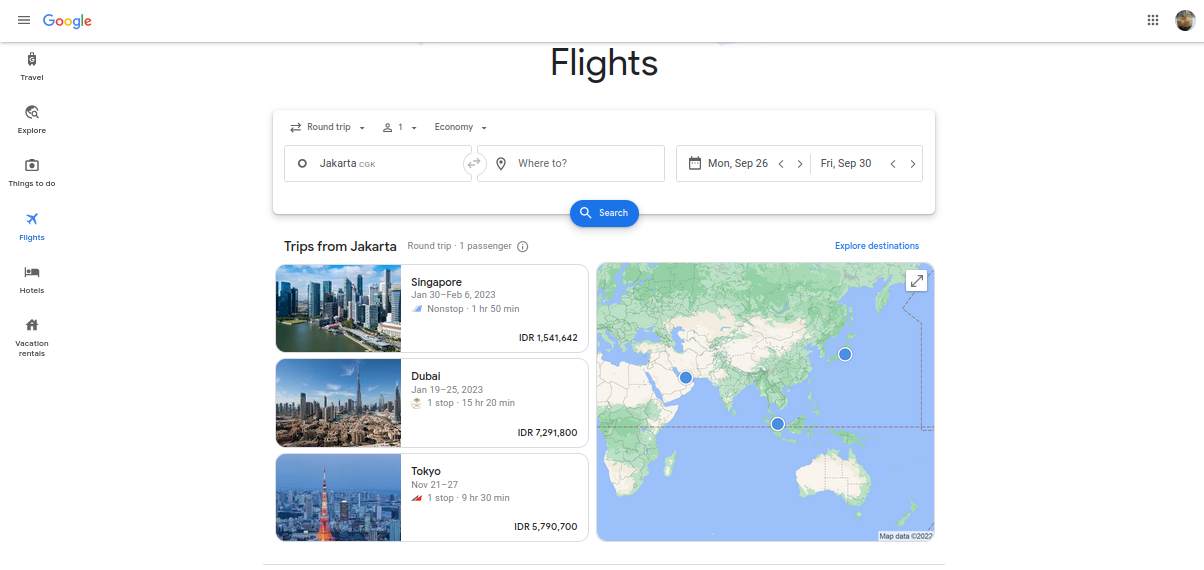Image resolution: width=1204 pixels, height=570 pixels.
Task: Swap origin and destination
Action: 474,163
